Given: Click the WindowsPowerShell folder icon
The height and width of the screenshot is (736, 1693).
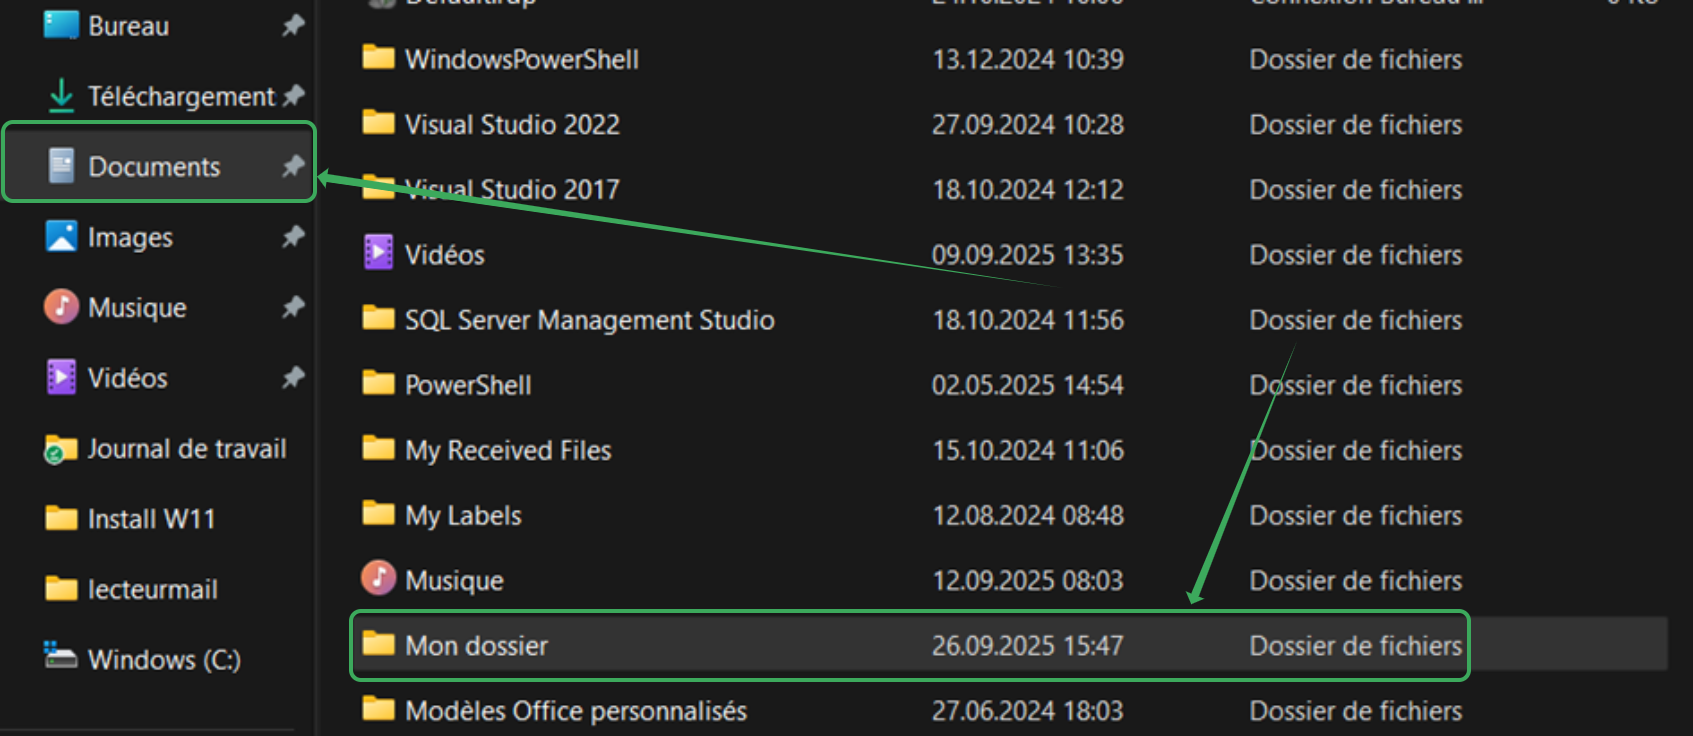Looking at the screenshot, I should [378, 57].
